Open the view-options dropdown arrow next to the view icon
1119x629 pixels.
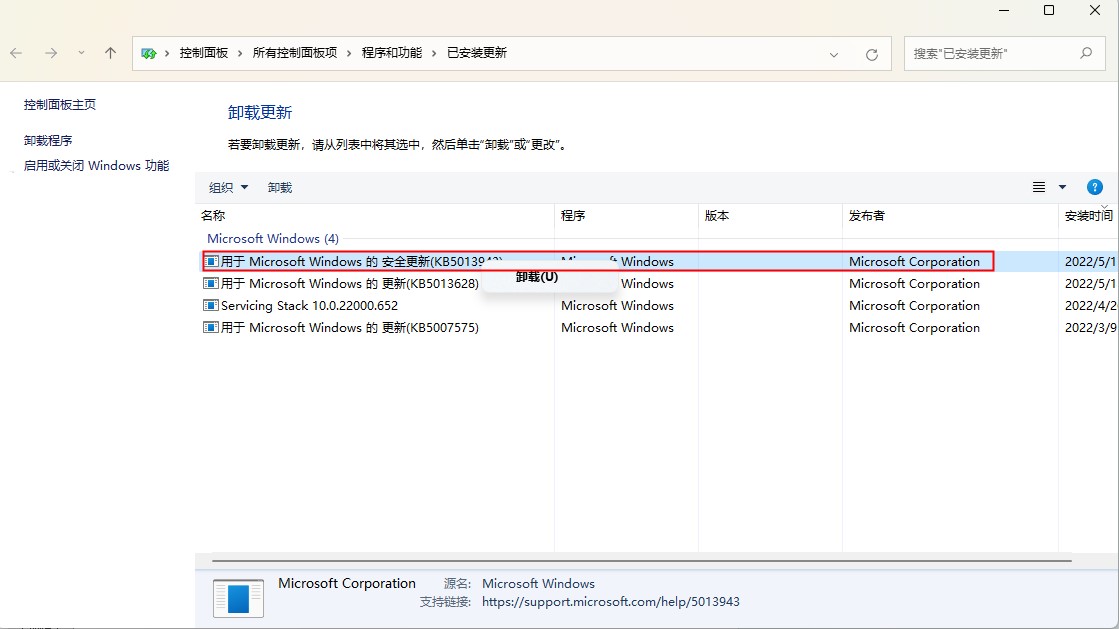[1062, 186]
